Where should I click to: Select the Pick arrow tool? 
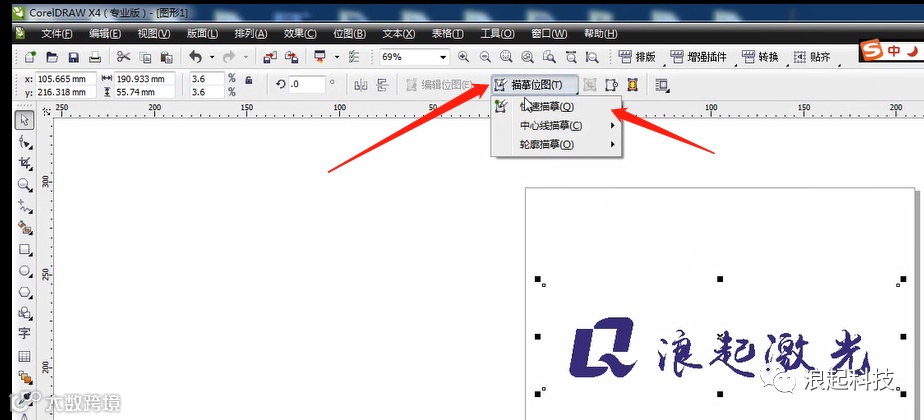pos(24,120)
